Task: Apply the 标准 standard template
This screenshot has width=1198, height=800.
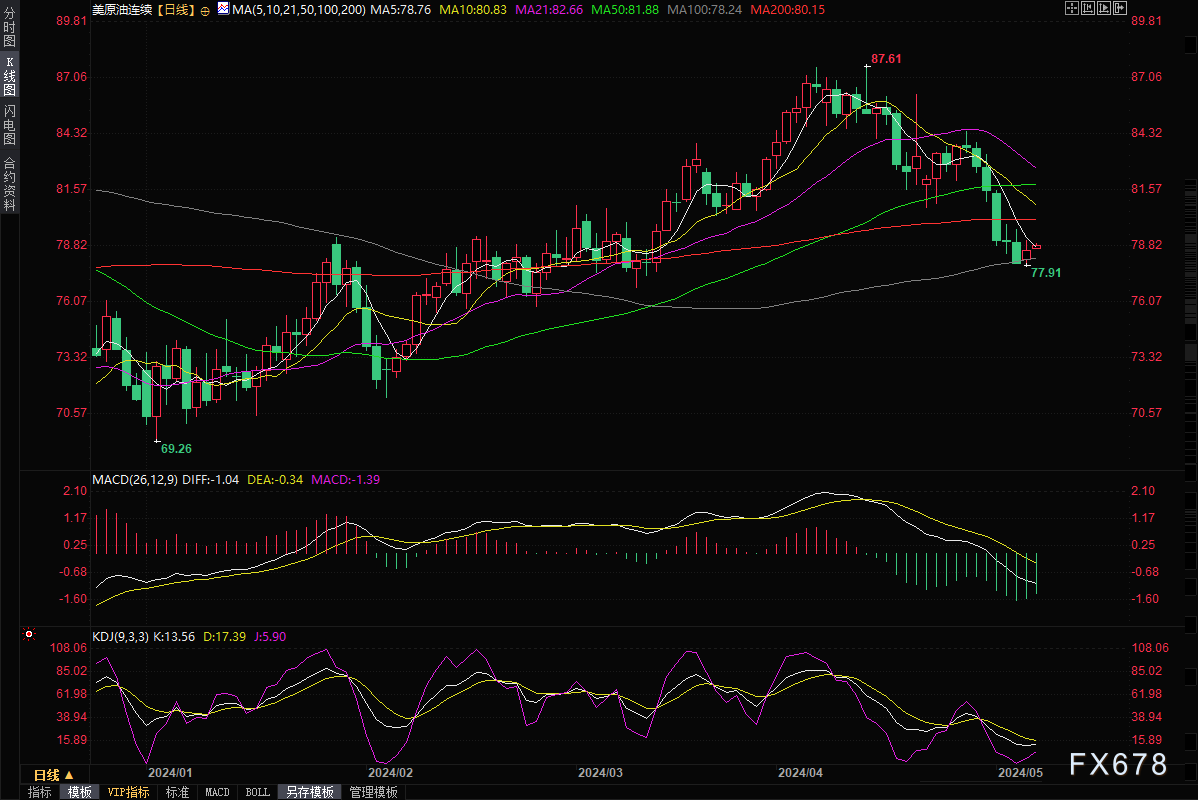Action: point(177,792)
